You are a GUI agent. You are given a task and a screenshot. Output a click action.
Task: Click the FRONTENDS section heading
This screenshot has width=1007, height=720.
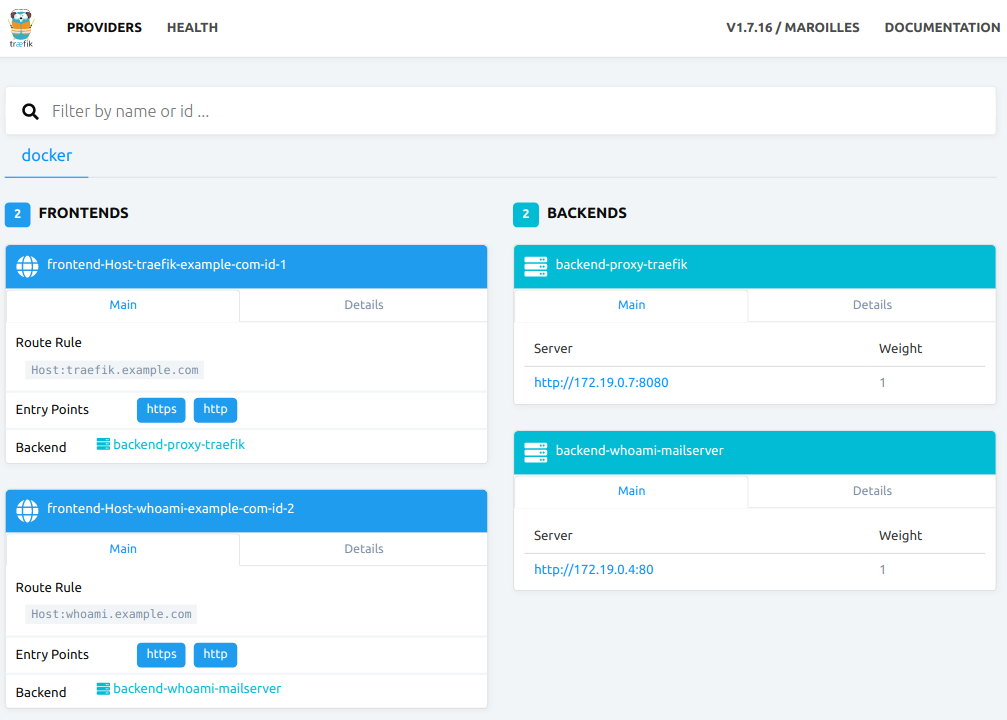(83, 213)
